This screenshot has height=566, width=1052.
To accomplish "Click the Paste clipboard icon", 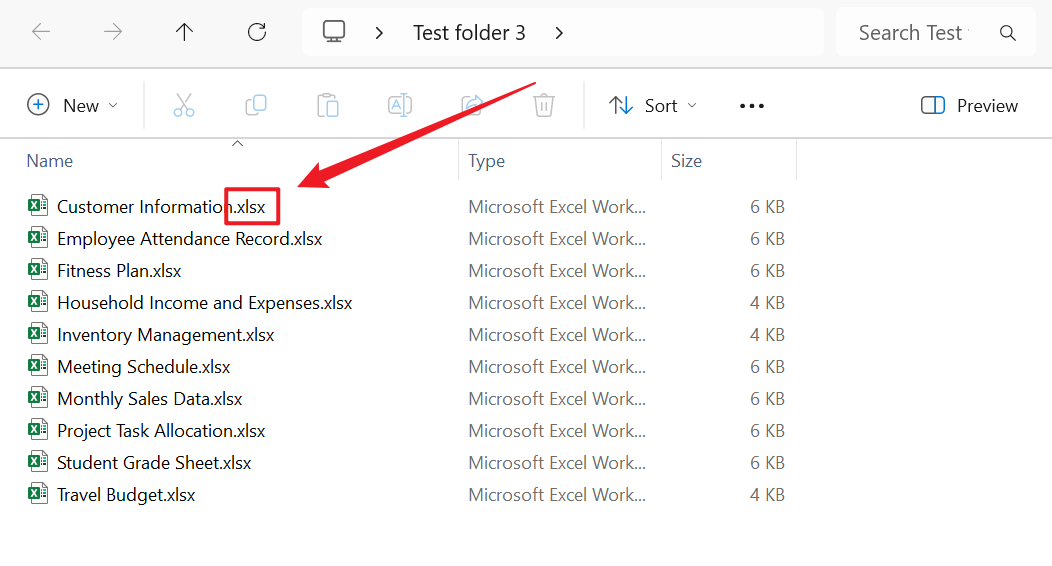I will point(328,105).
